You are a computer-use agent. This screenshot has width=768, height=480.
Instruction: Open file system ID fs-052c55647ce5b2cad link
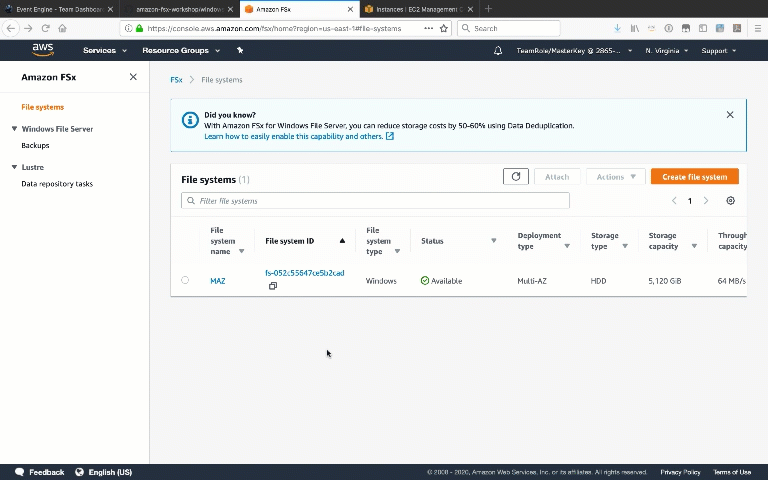(x=305, y=273)
